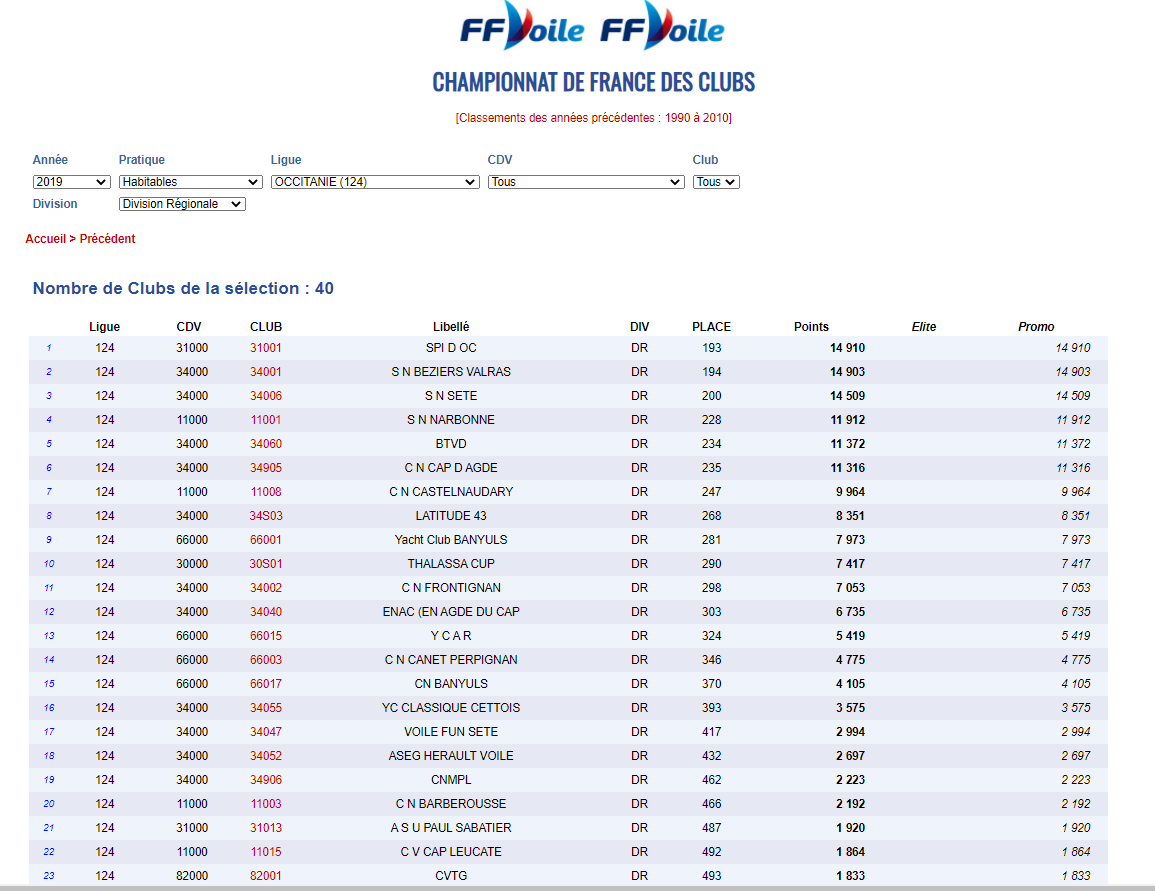Open club code 34060 link
1155x891 pixels.
(266, 444)
